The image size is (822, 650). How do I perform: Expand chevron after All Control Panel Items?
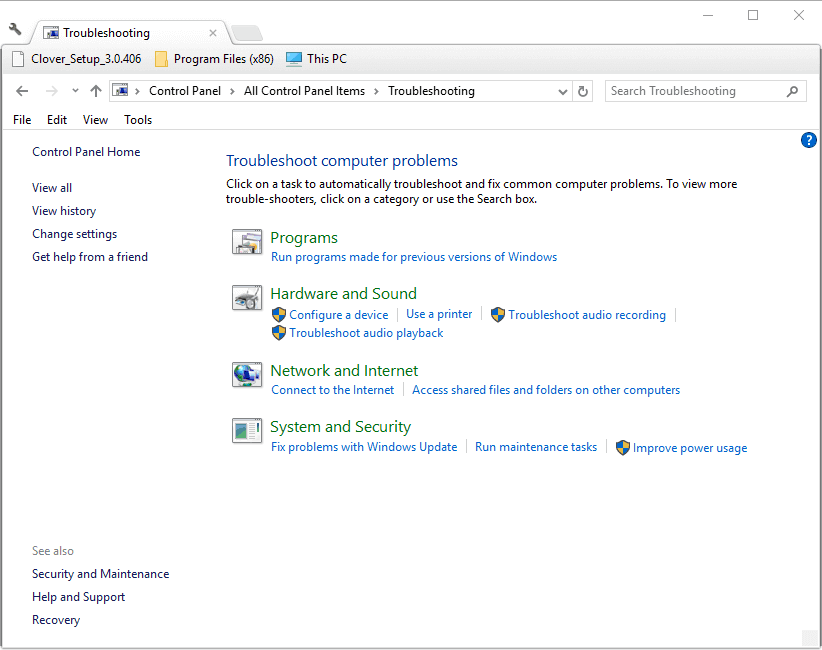pos(376,91)
